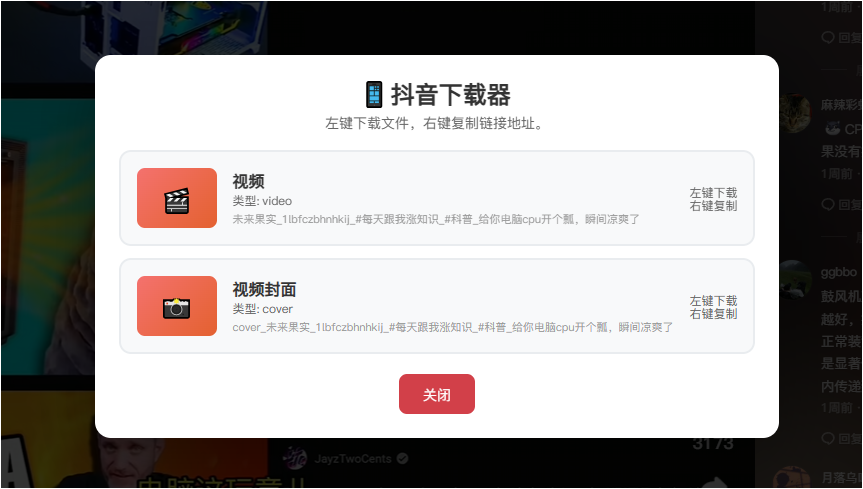Click the cover filename starting with cover_

pos(452,327)
